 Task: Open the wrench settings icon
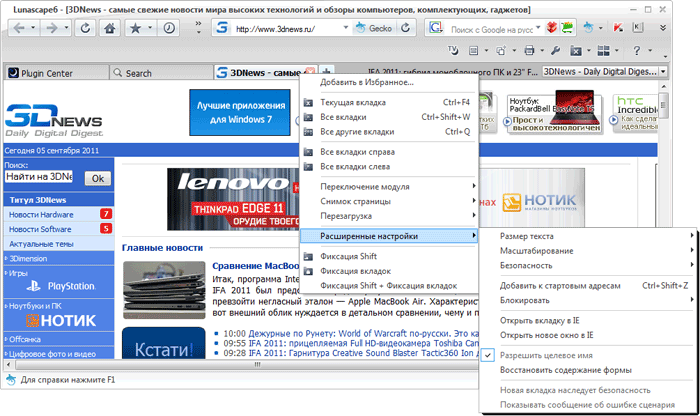pos(555,50)
